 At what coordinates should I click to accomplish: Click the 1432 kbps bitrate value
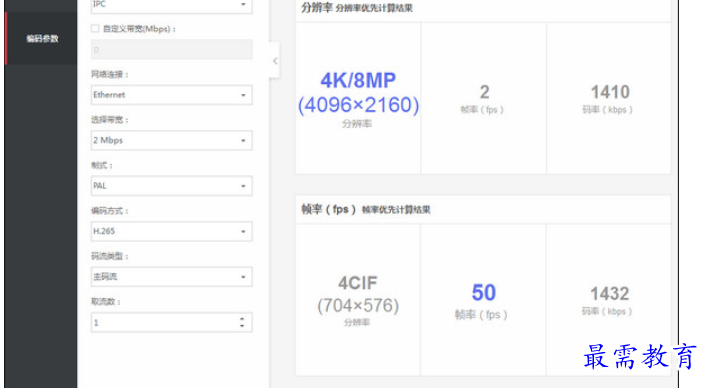609,294
